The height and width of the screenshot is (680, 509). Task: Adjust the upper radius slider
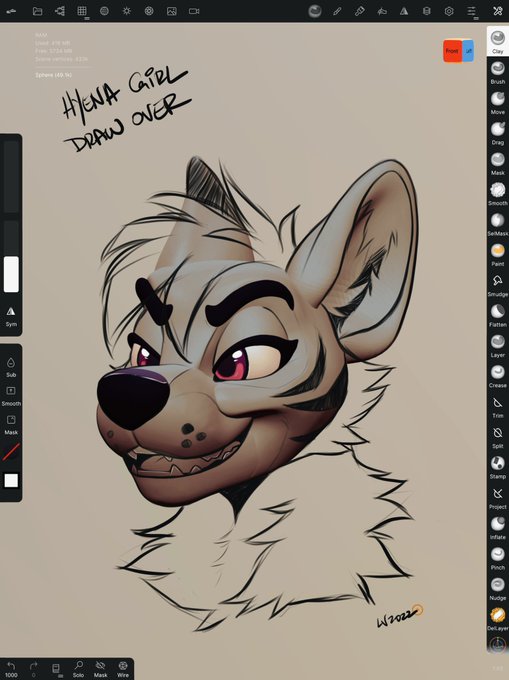tap(11, 177)
